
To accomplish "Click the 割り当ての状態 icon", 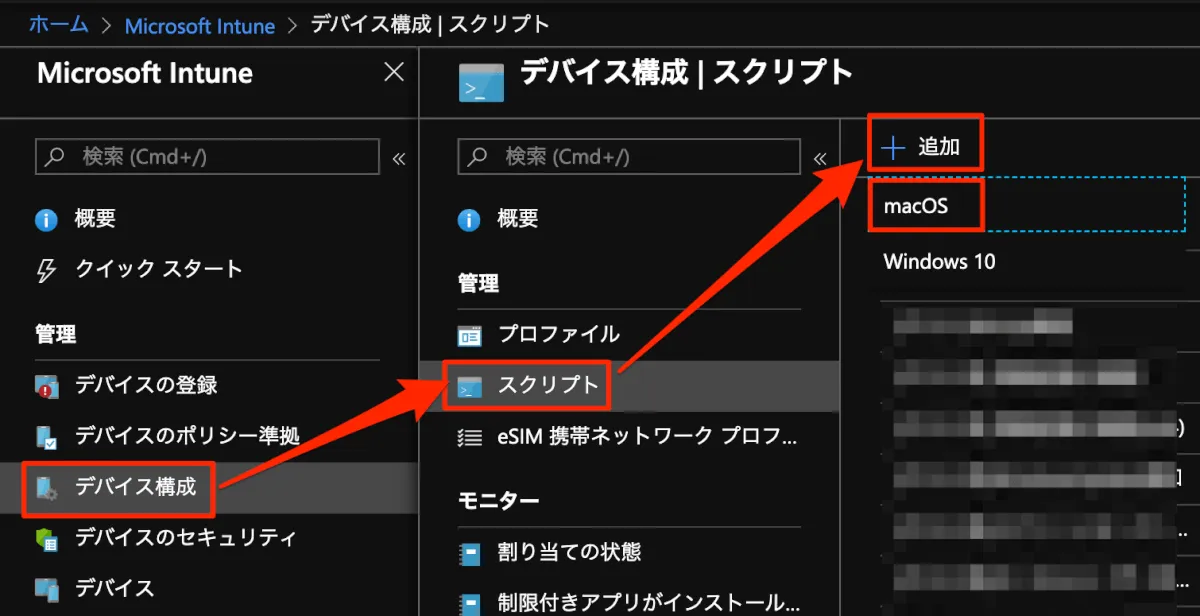I will (x=469, y=552).
